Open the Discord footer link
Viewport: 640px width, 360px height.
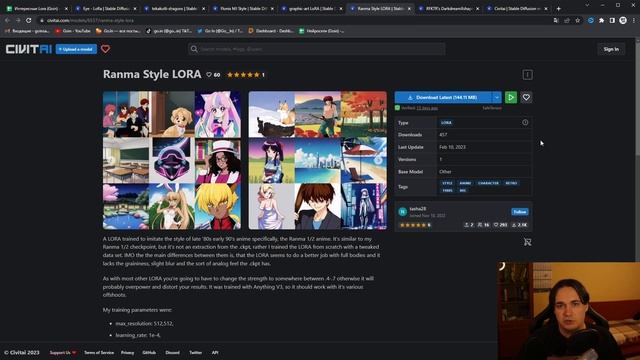pyautogui.click(x=172, y=352)
